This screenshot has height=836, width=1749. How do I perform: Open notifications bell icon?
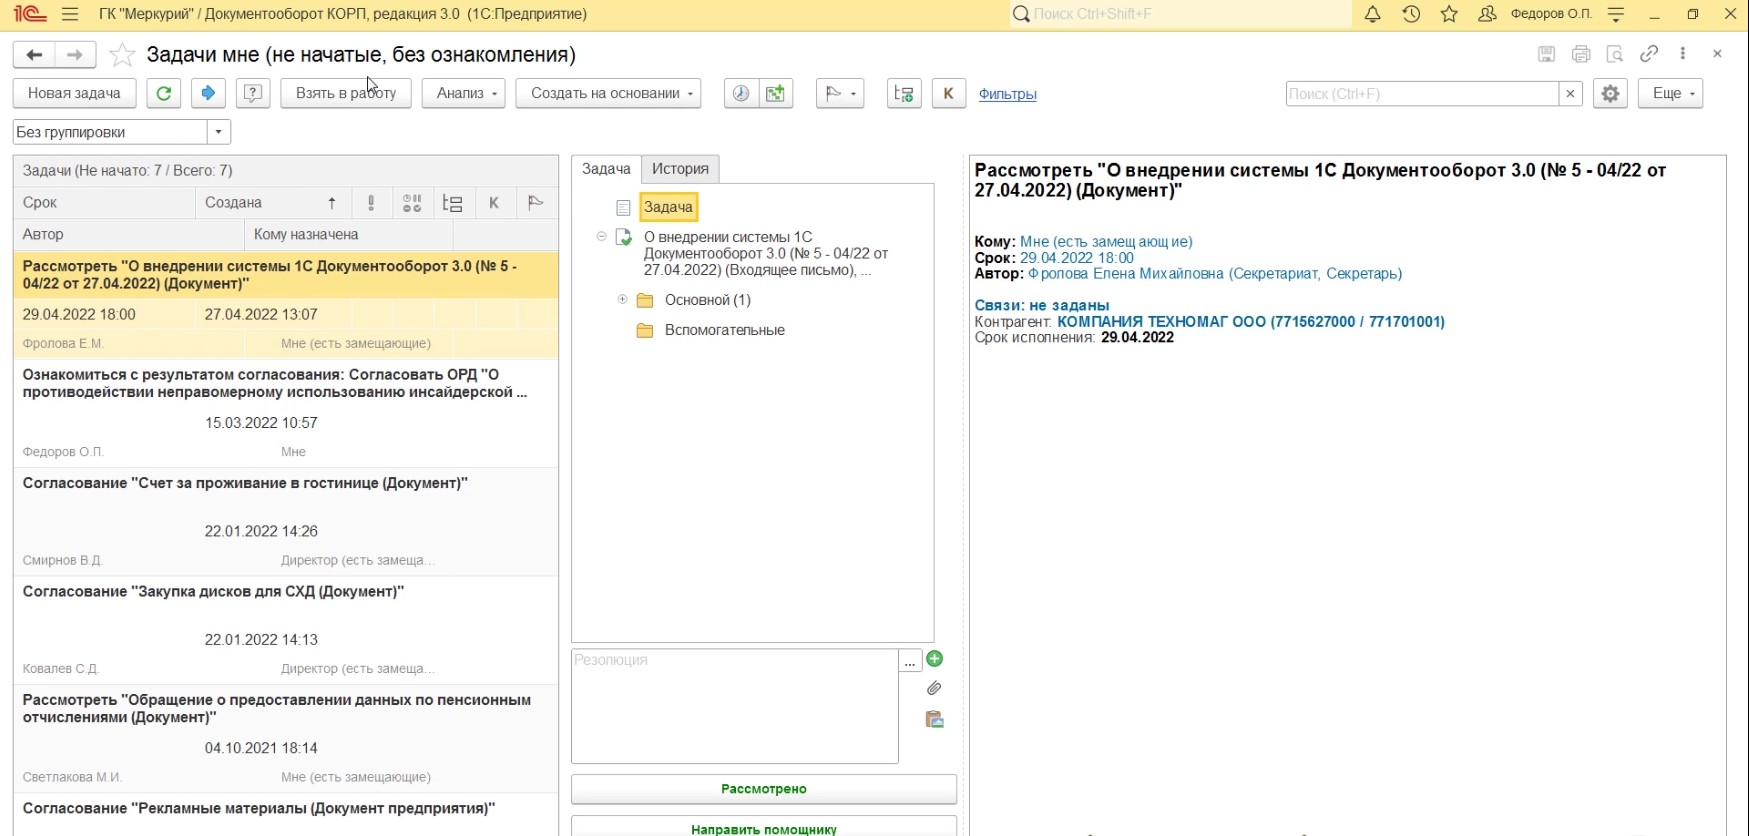1373,14
